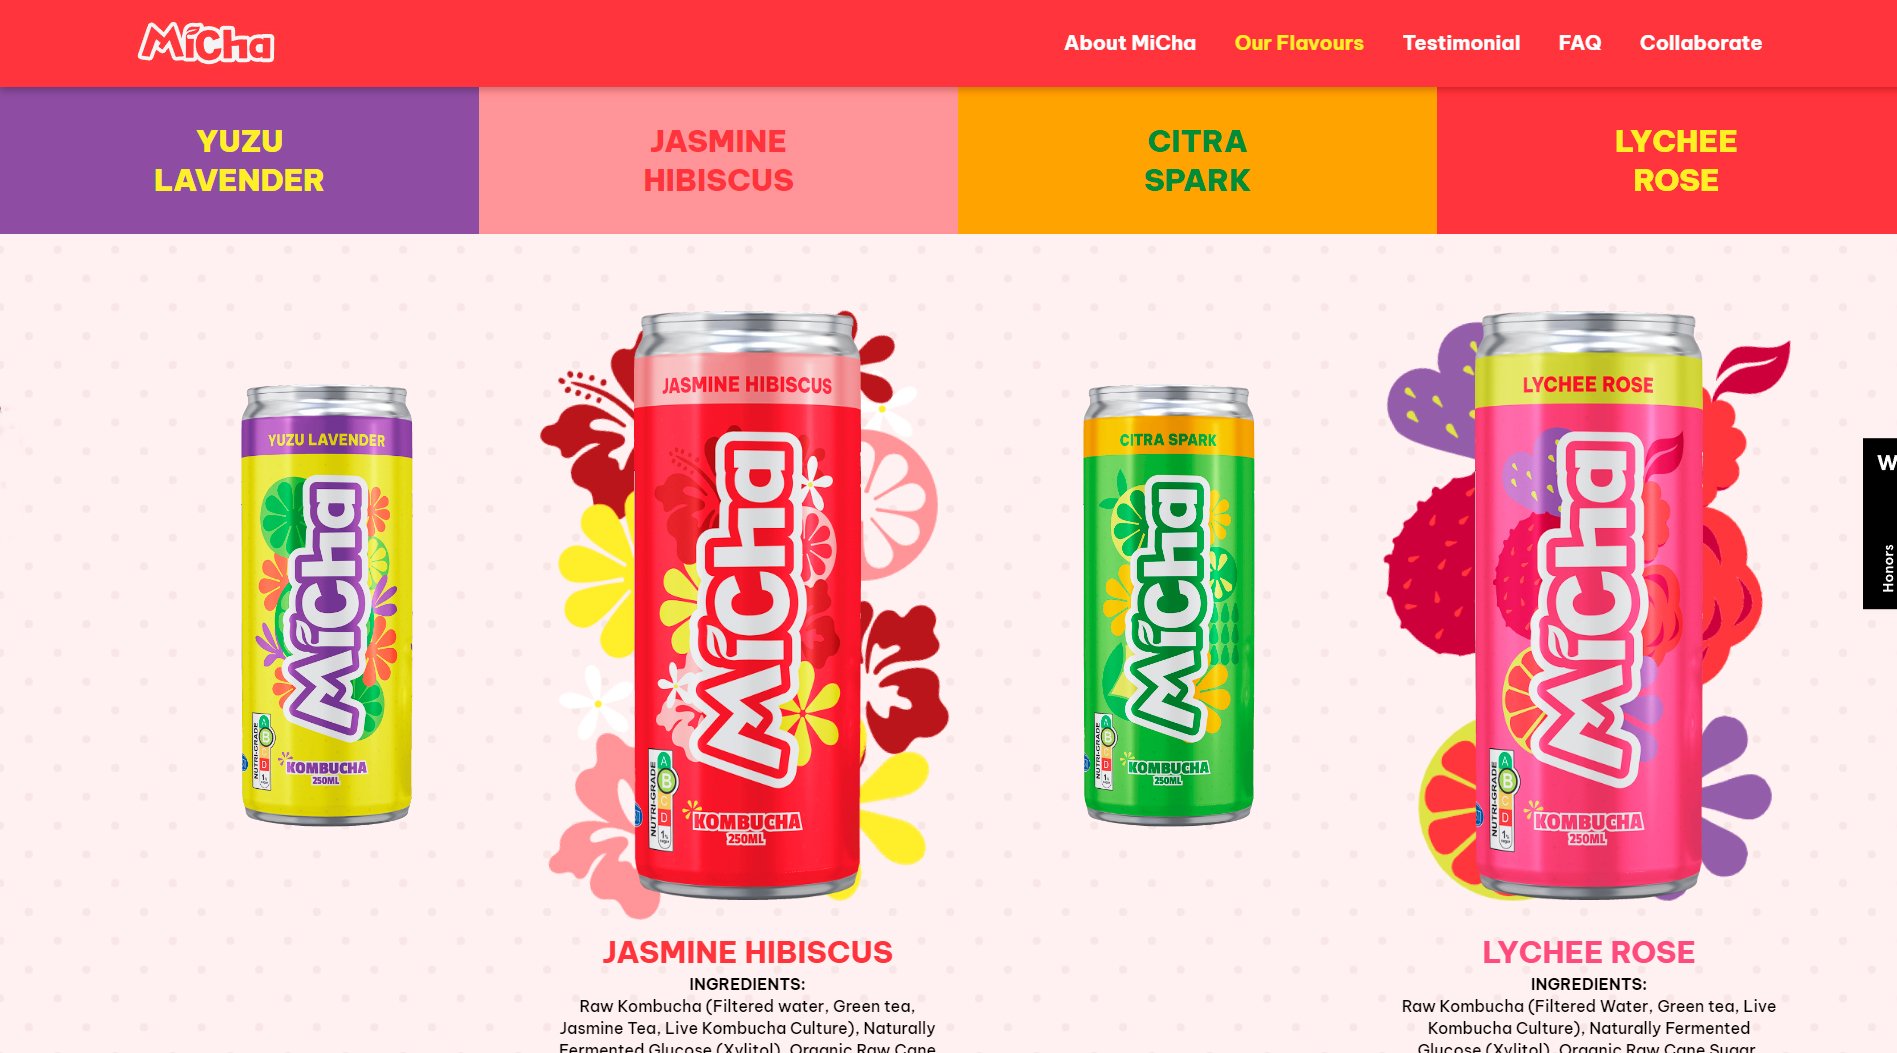This screenshot has width=1897, height=1053.
Task: Click the Jasmine Hibiscus can image
Action: pyautogui.click(x=747, y=605)
